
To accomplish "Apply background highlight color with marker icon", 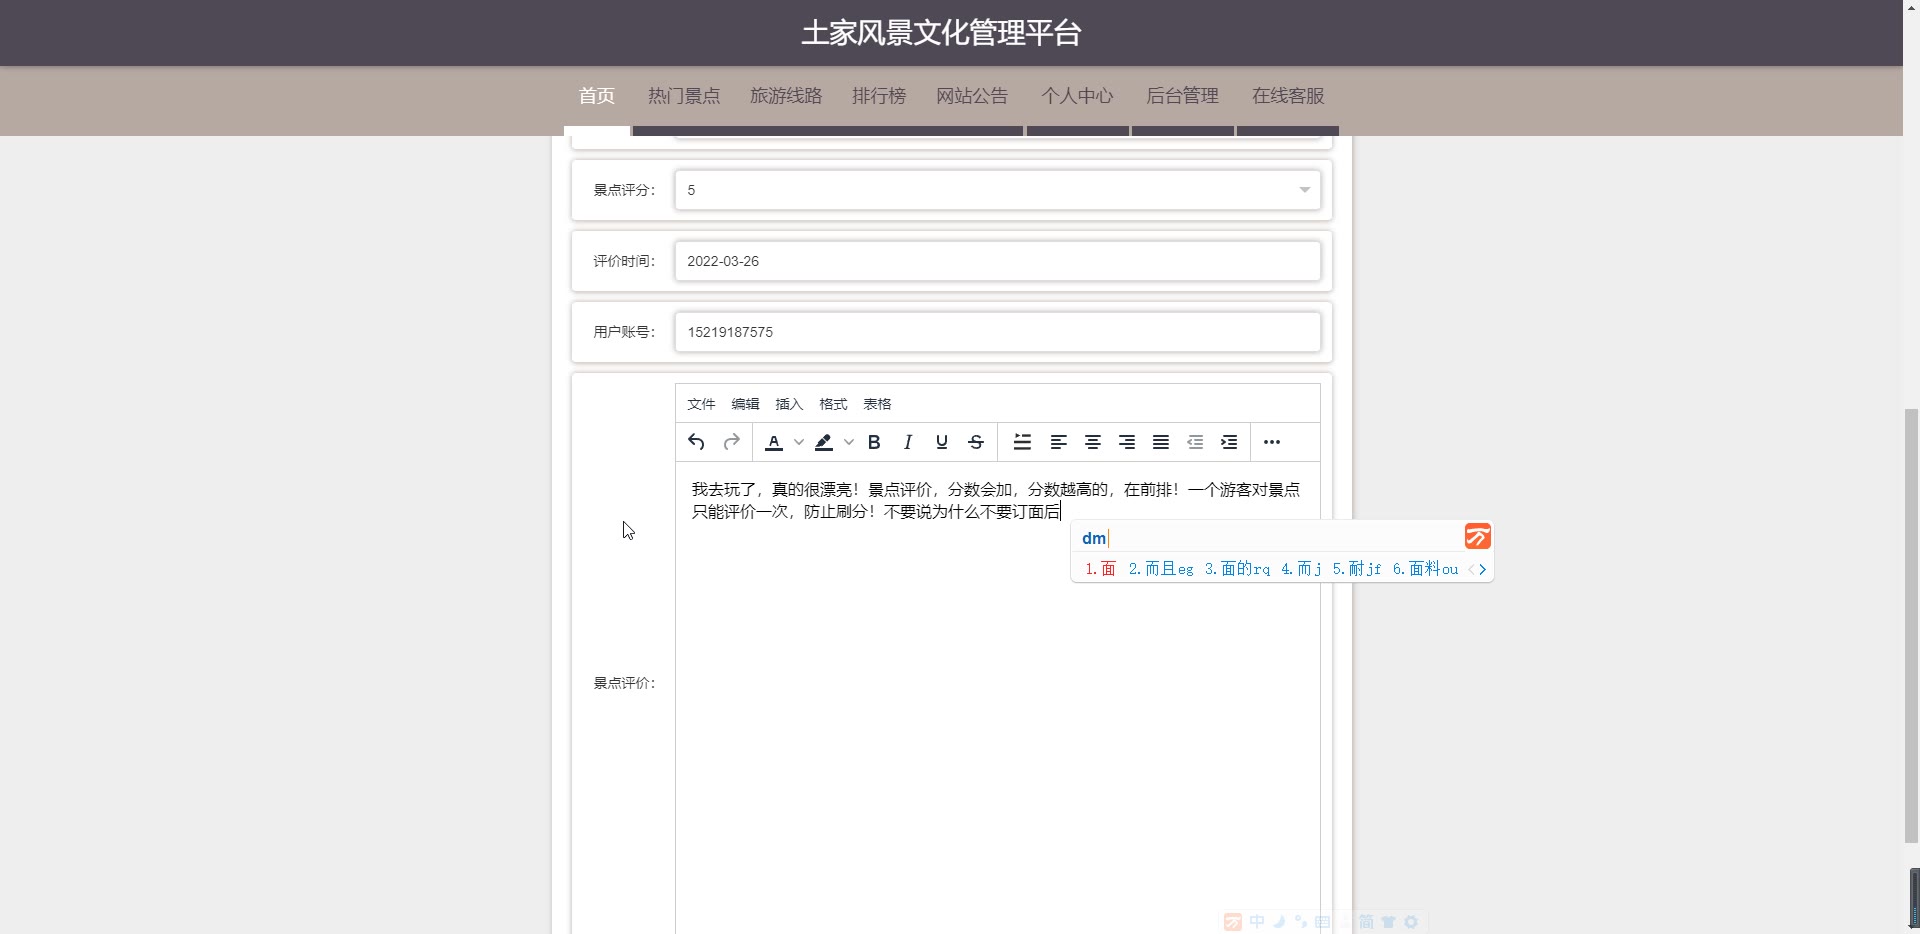I will (x=824, y=442).
